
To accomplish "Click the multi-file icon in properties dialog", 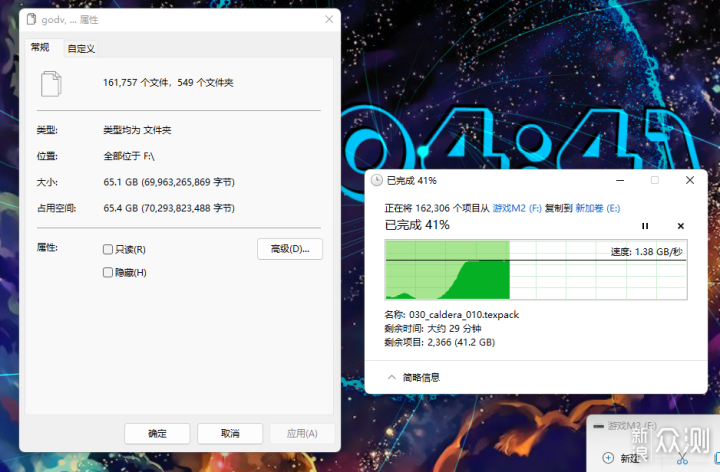I will 51,84.
